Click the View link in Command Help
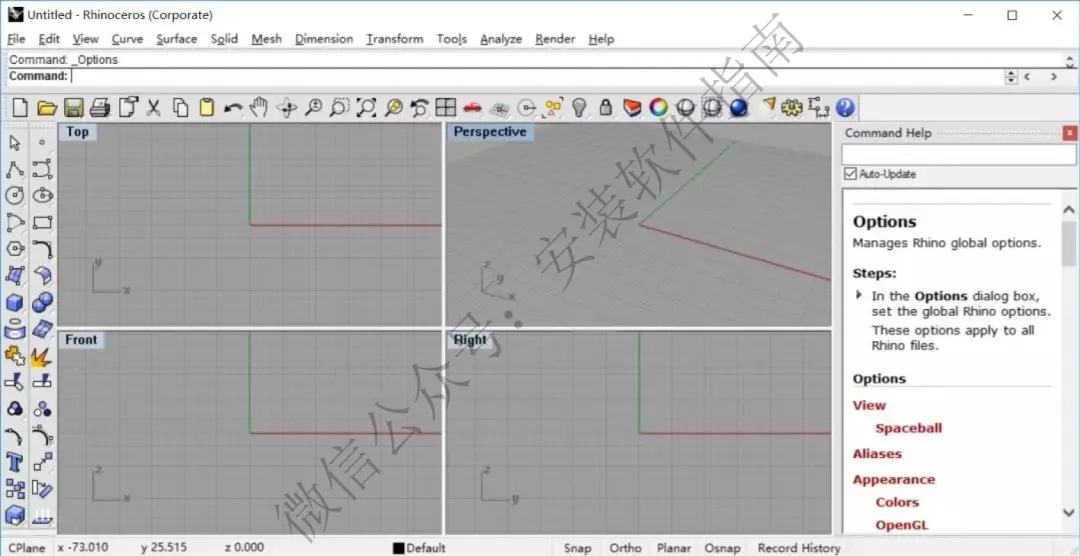The width and height of the screenshot is (1080, 556). 869,405
